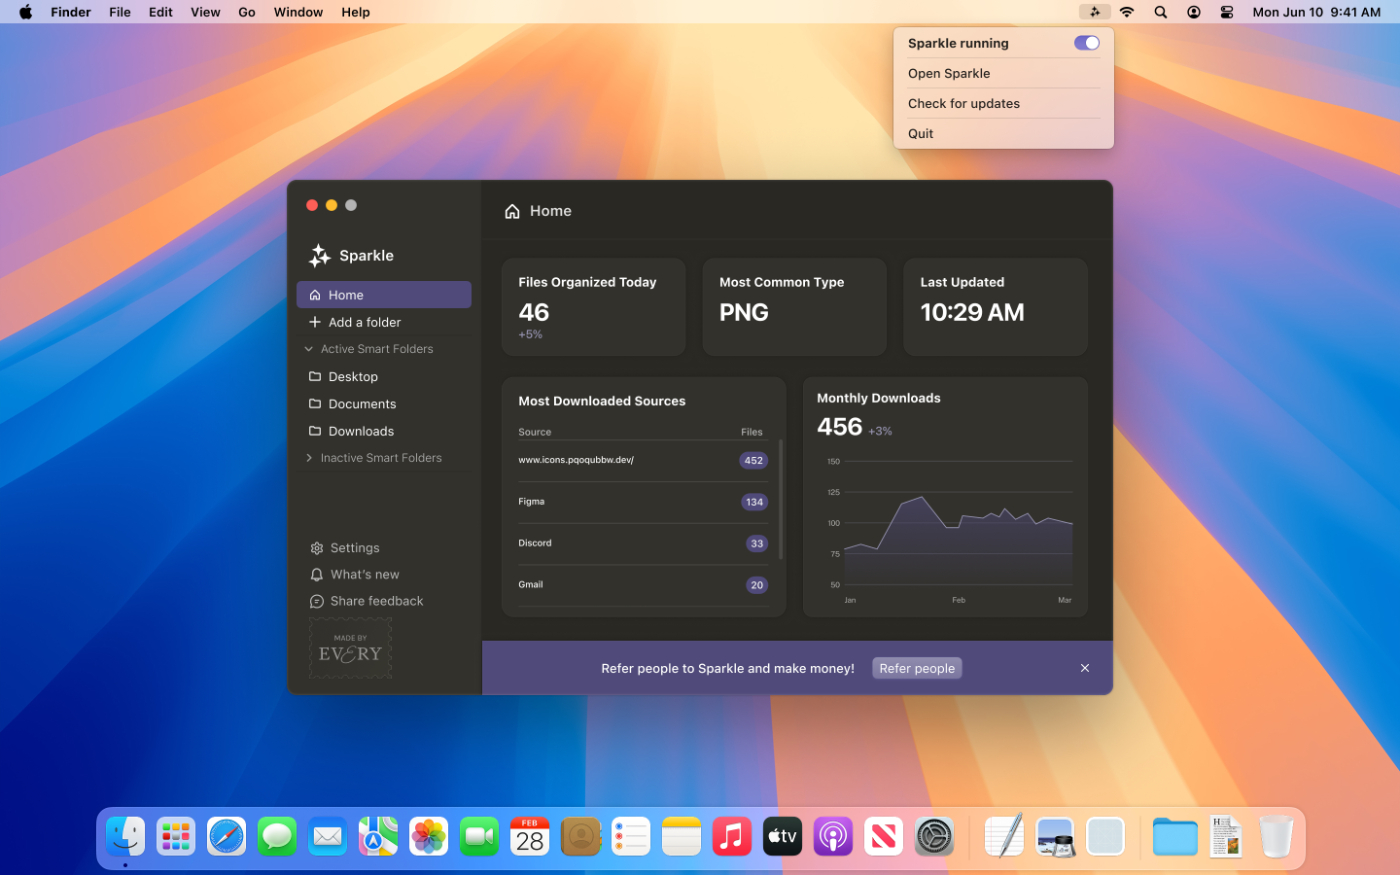This screenshot has height=875, width=1400.
Task: Click the Sparkle menu bar icon
Action: 1094,12
